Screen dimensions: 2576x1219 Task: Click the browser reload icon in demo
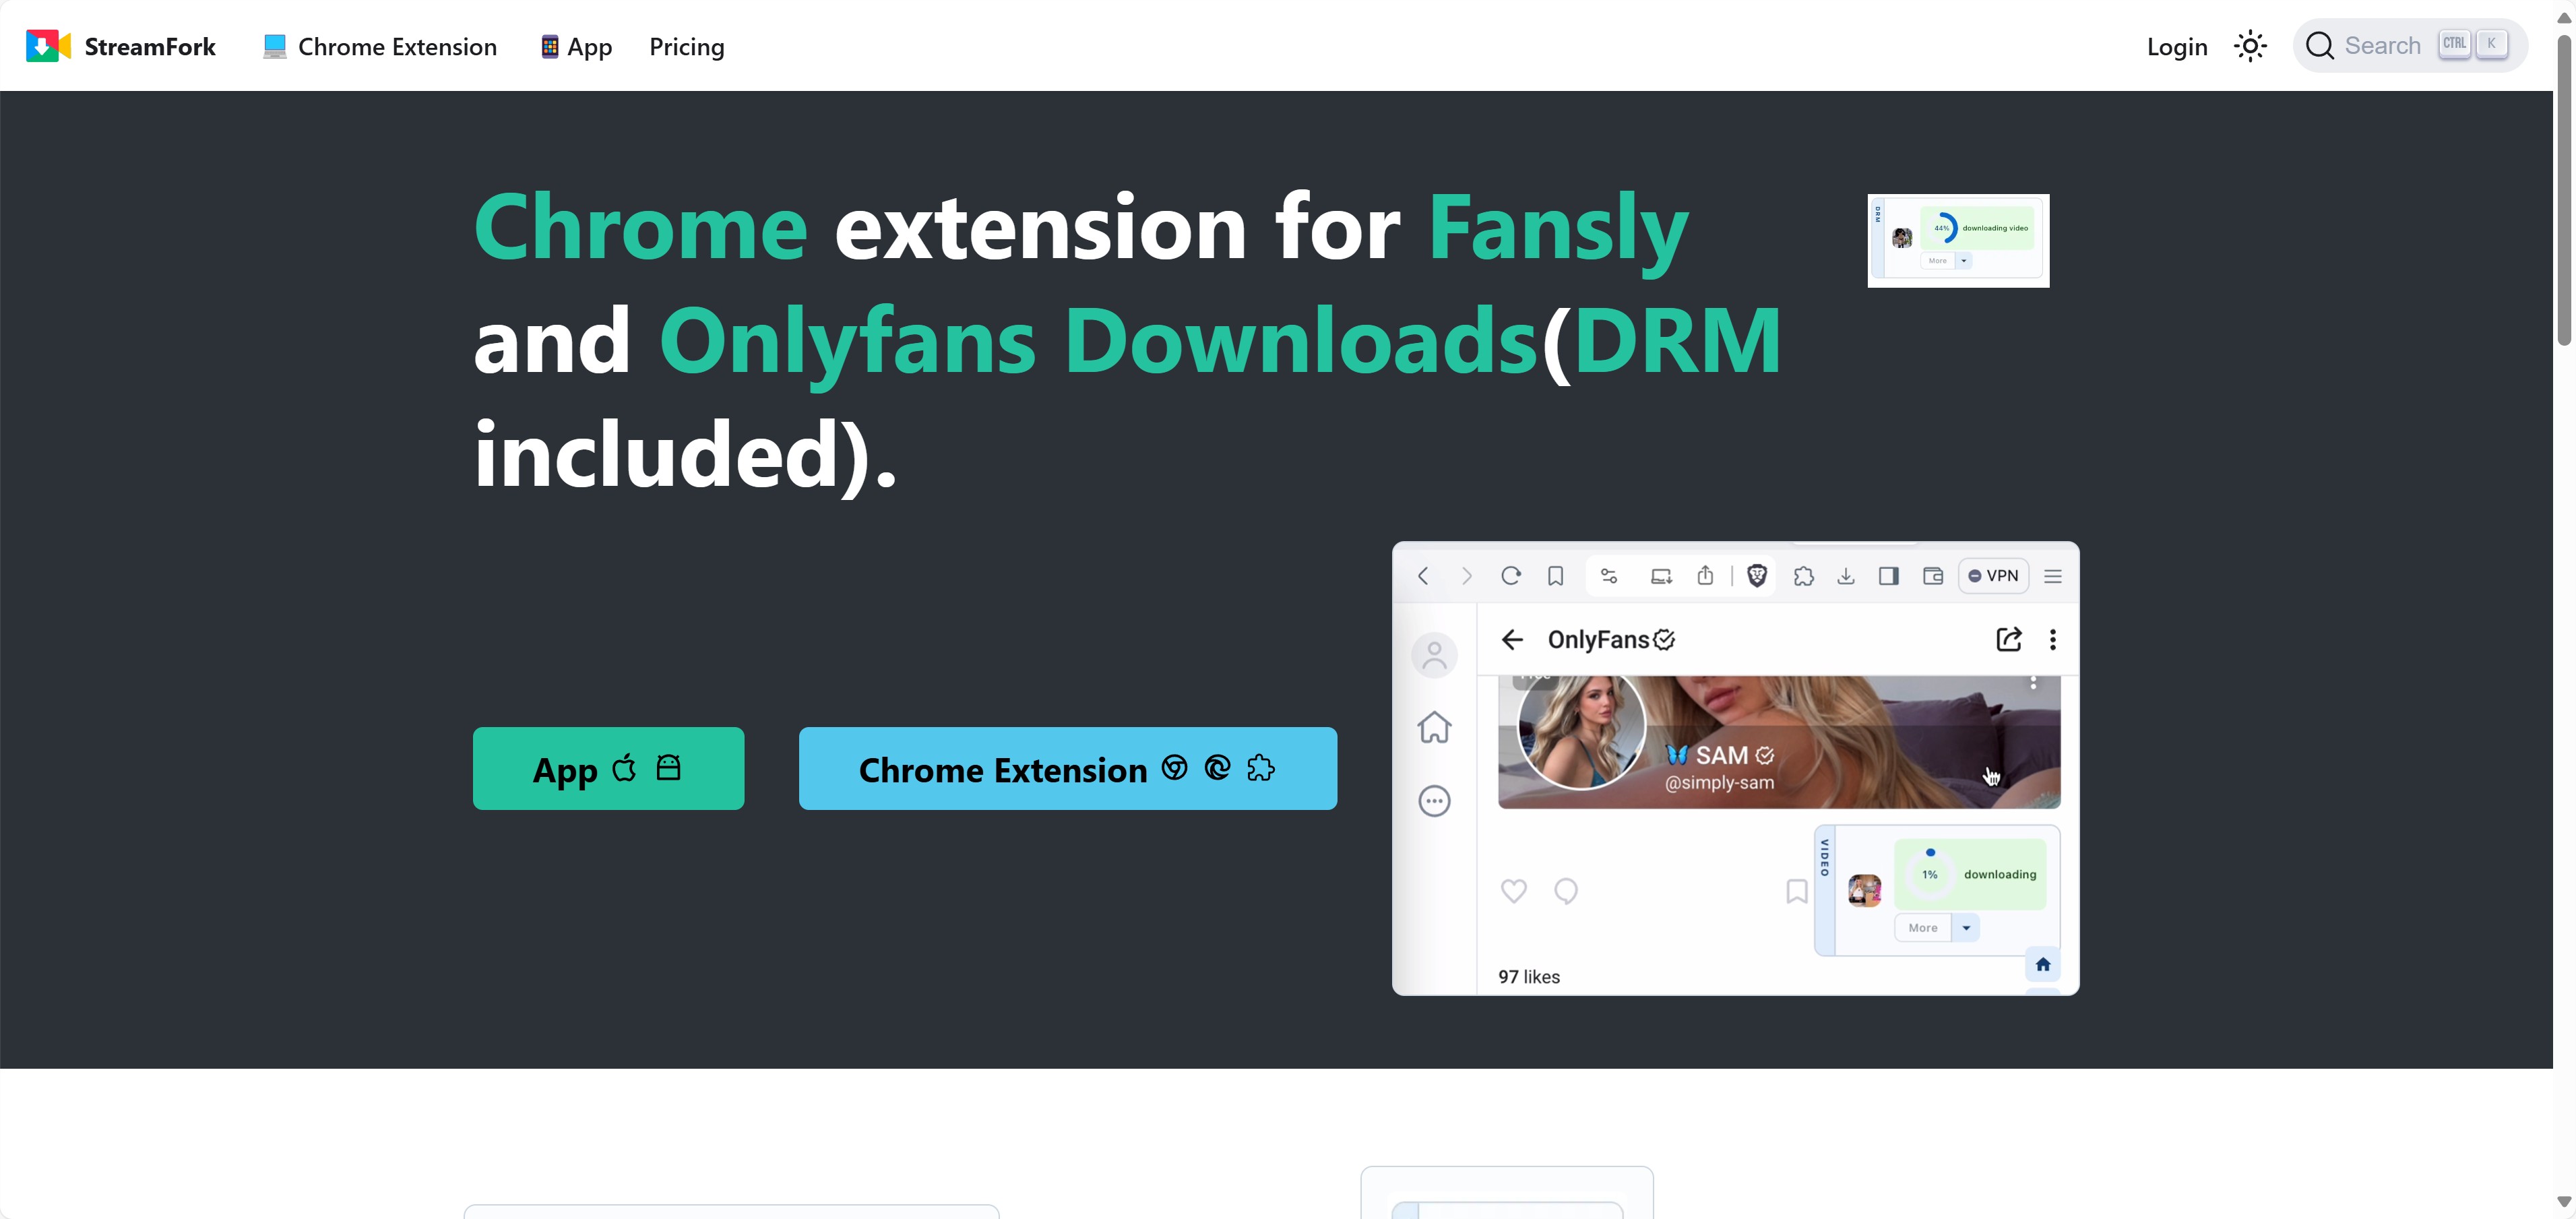(1510, 576)
